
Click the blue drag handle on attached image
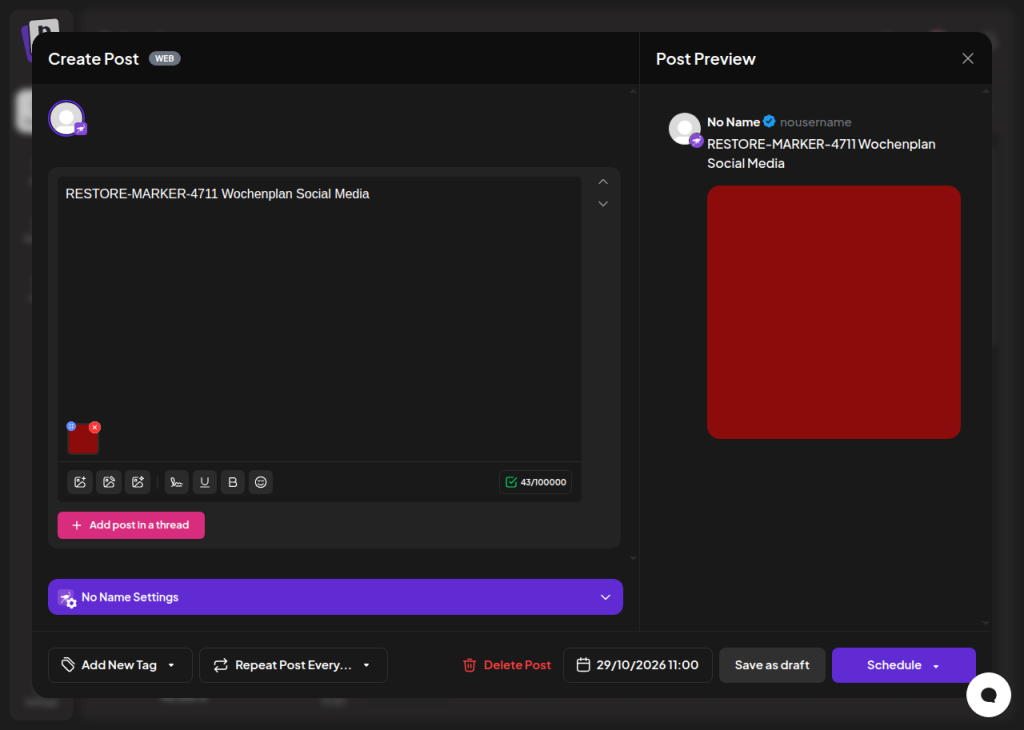point(71,426)
